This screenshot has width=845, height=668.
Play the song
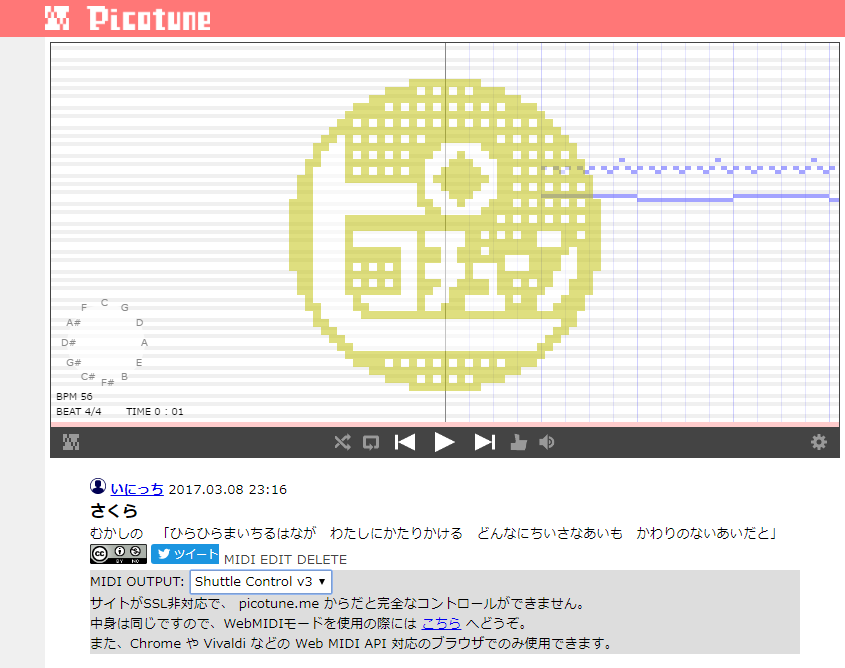(444, 442)
